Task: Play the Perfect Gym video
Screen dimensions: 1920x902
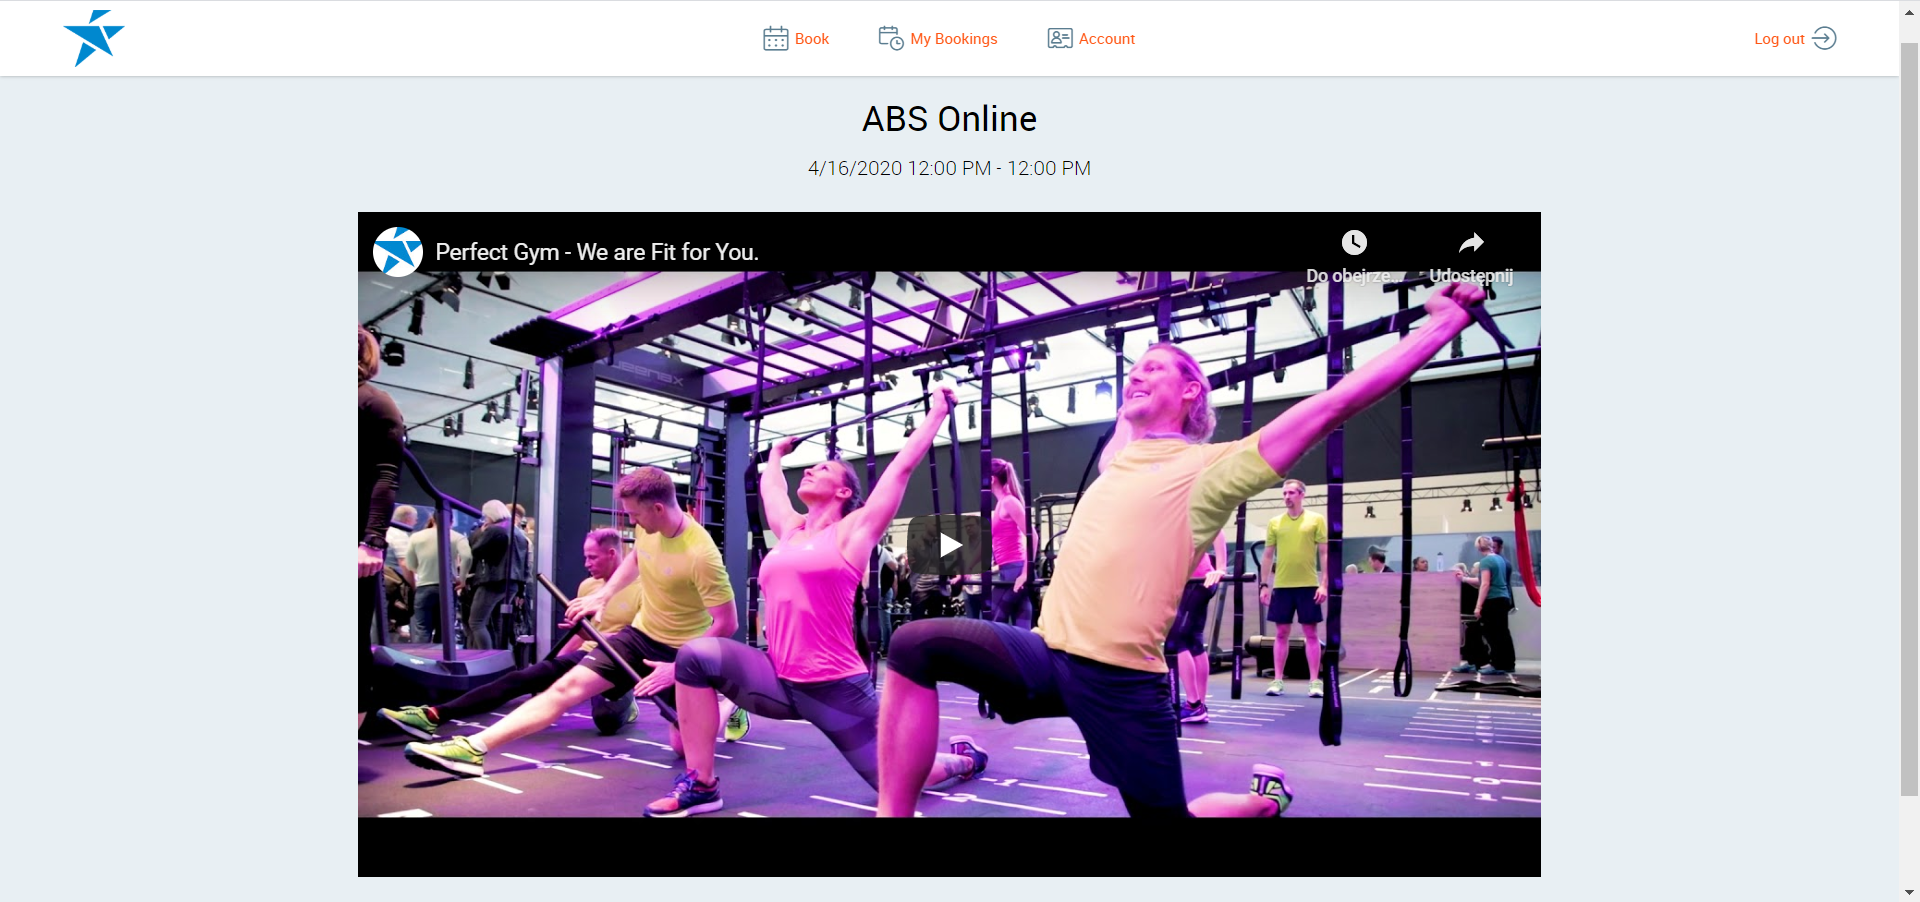Action: [949, 545]
